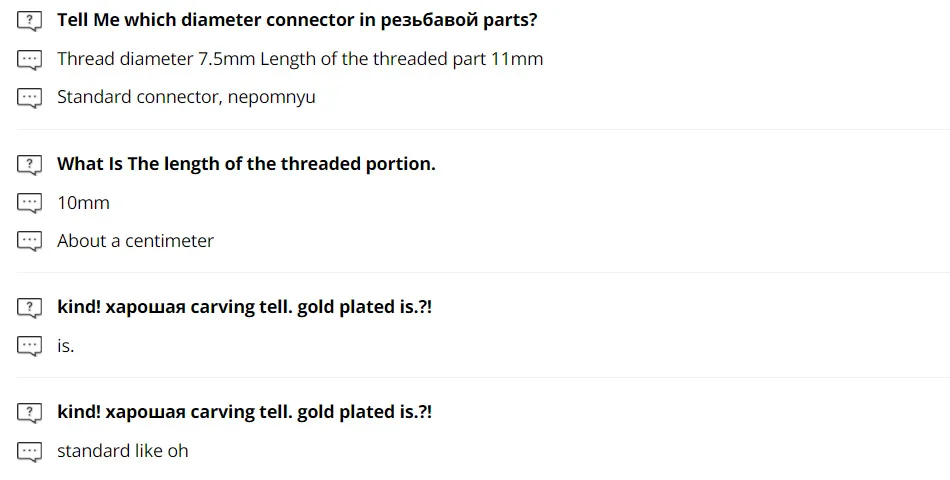Click the "standard like oh" answer
Screen dimensions: 950x480
[x=122, y=451]
